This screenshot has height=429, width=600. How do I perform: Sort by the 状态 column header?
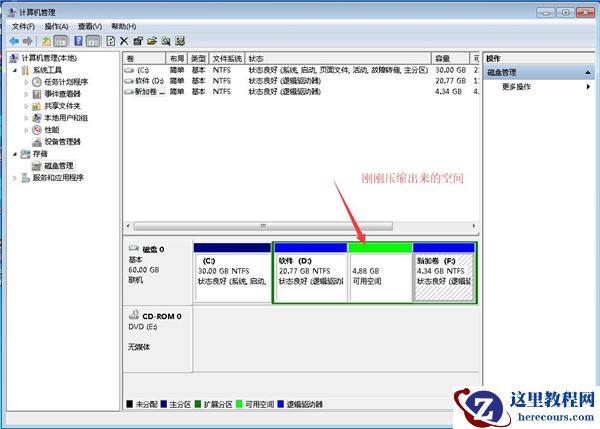[x=338, y=59]
